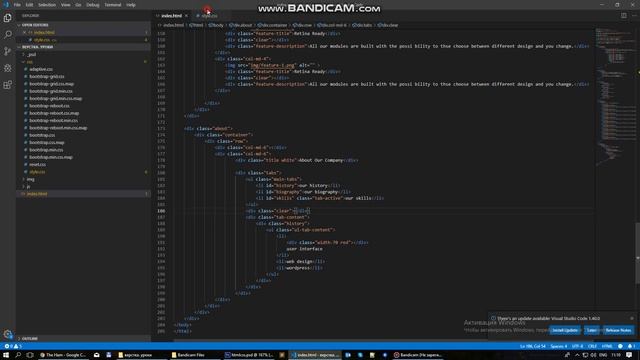Open Task View on the taskbar
640x360 pixels.
point(30,355)
